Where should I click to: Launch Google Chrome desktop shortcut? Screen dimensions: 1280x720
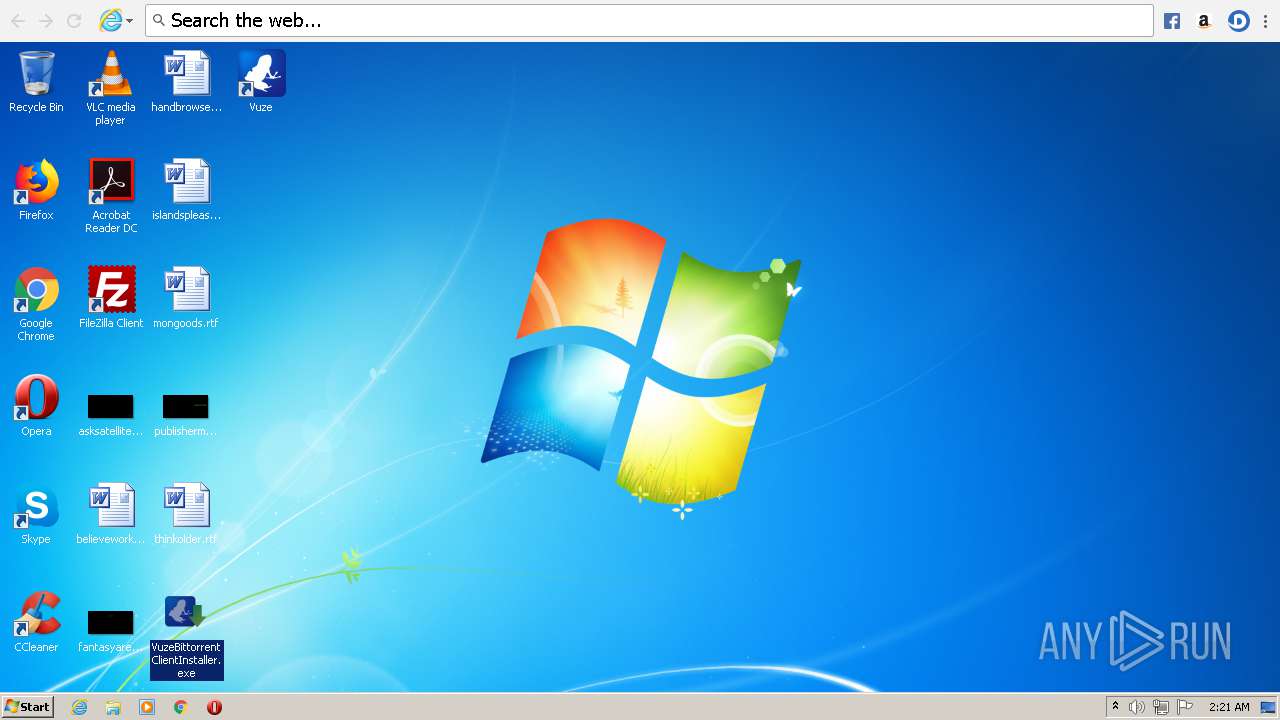pyautogui.click(x=36, y=304)
